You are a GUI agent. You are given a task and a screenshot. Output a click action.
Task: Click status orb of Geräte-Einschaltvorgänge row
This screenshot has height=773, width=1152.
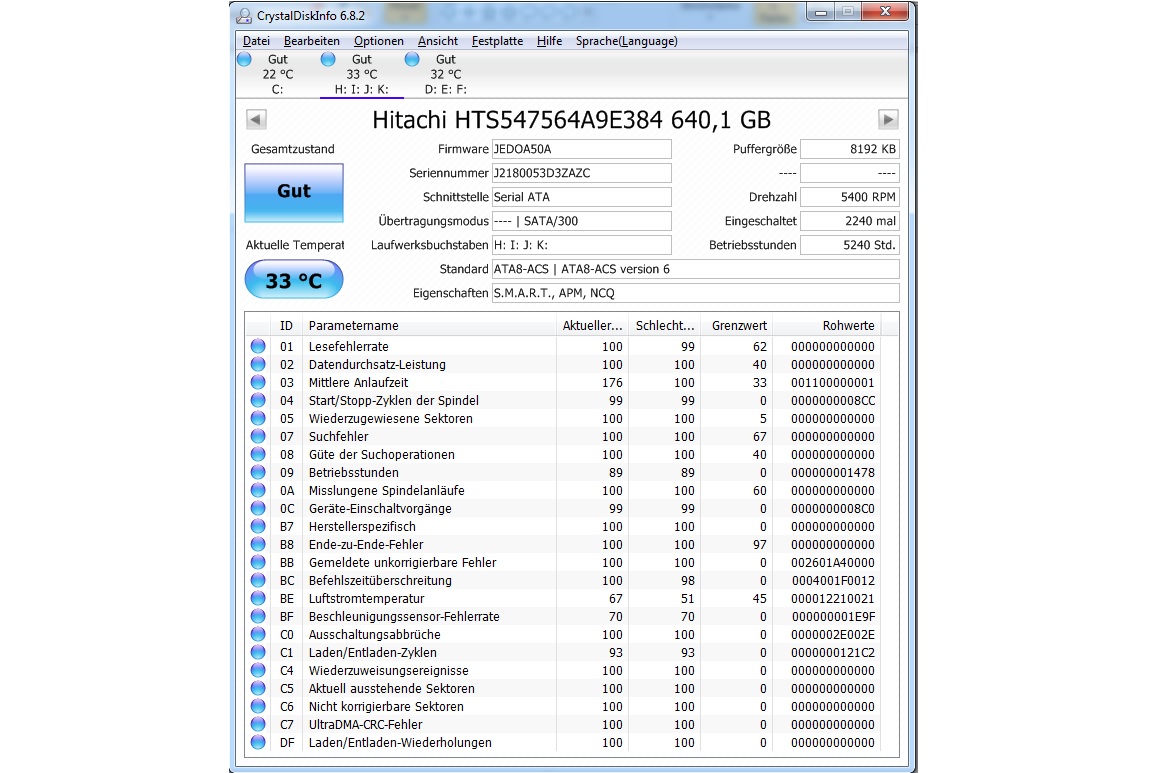[x=258, y=508]
